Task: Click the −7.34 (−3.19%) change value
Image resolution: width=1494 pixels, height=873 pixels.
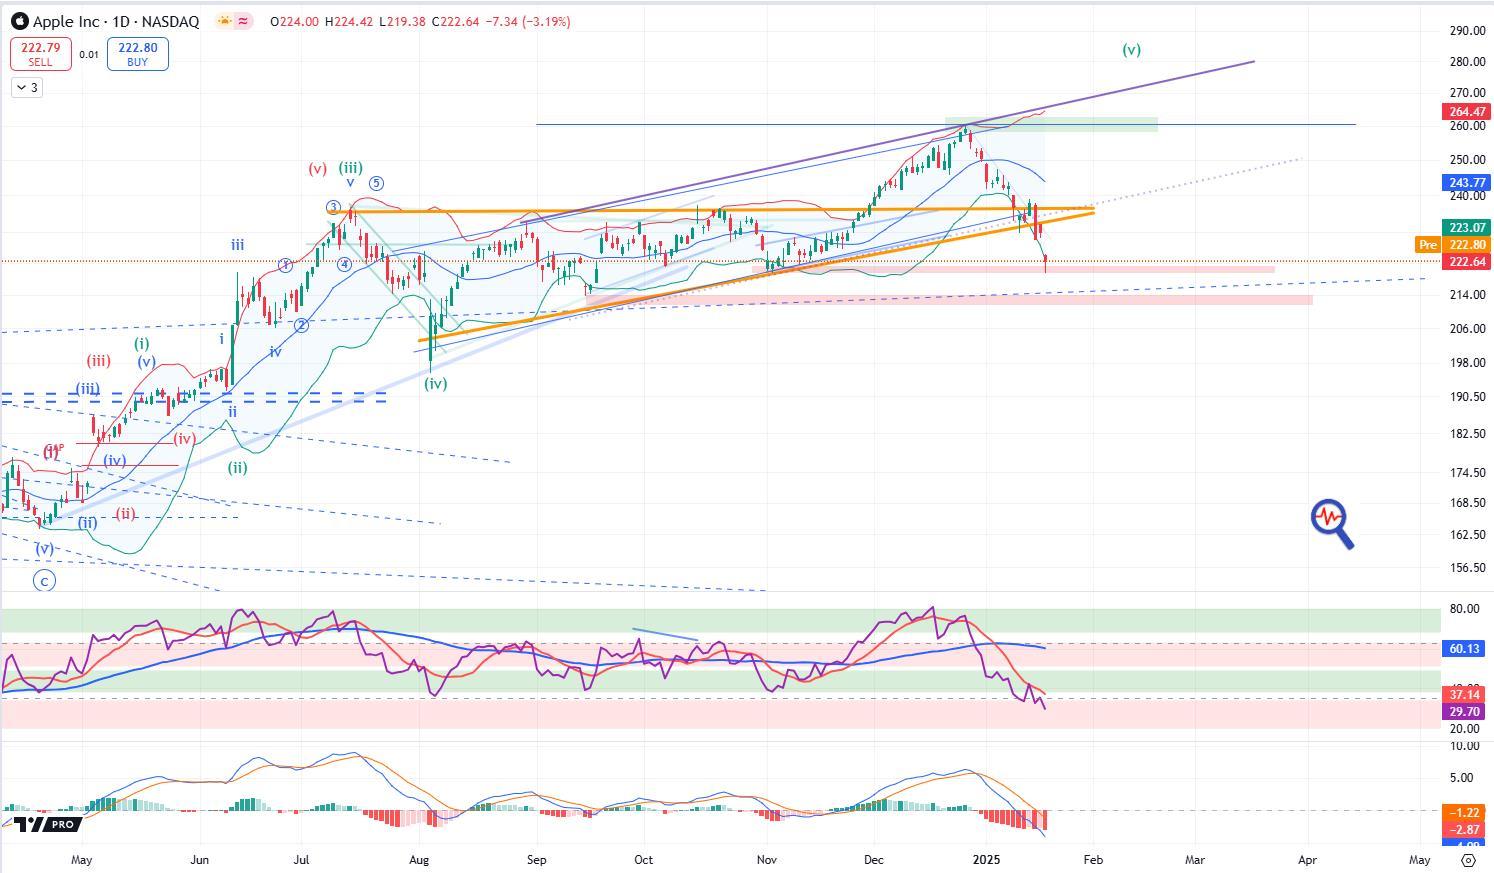Action: (527, 21)
